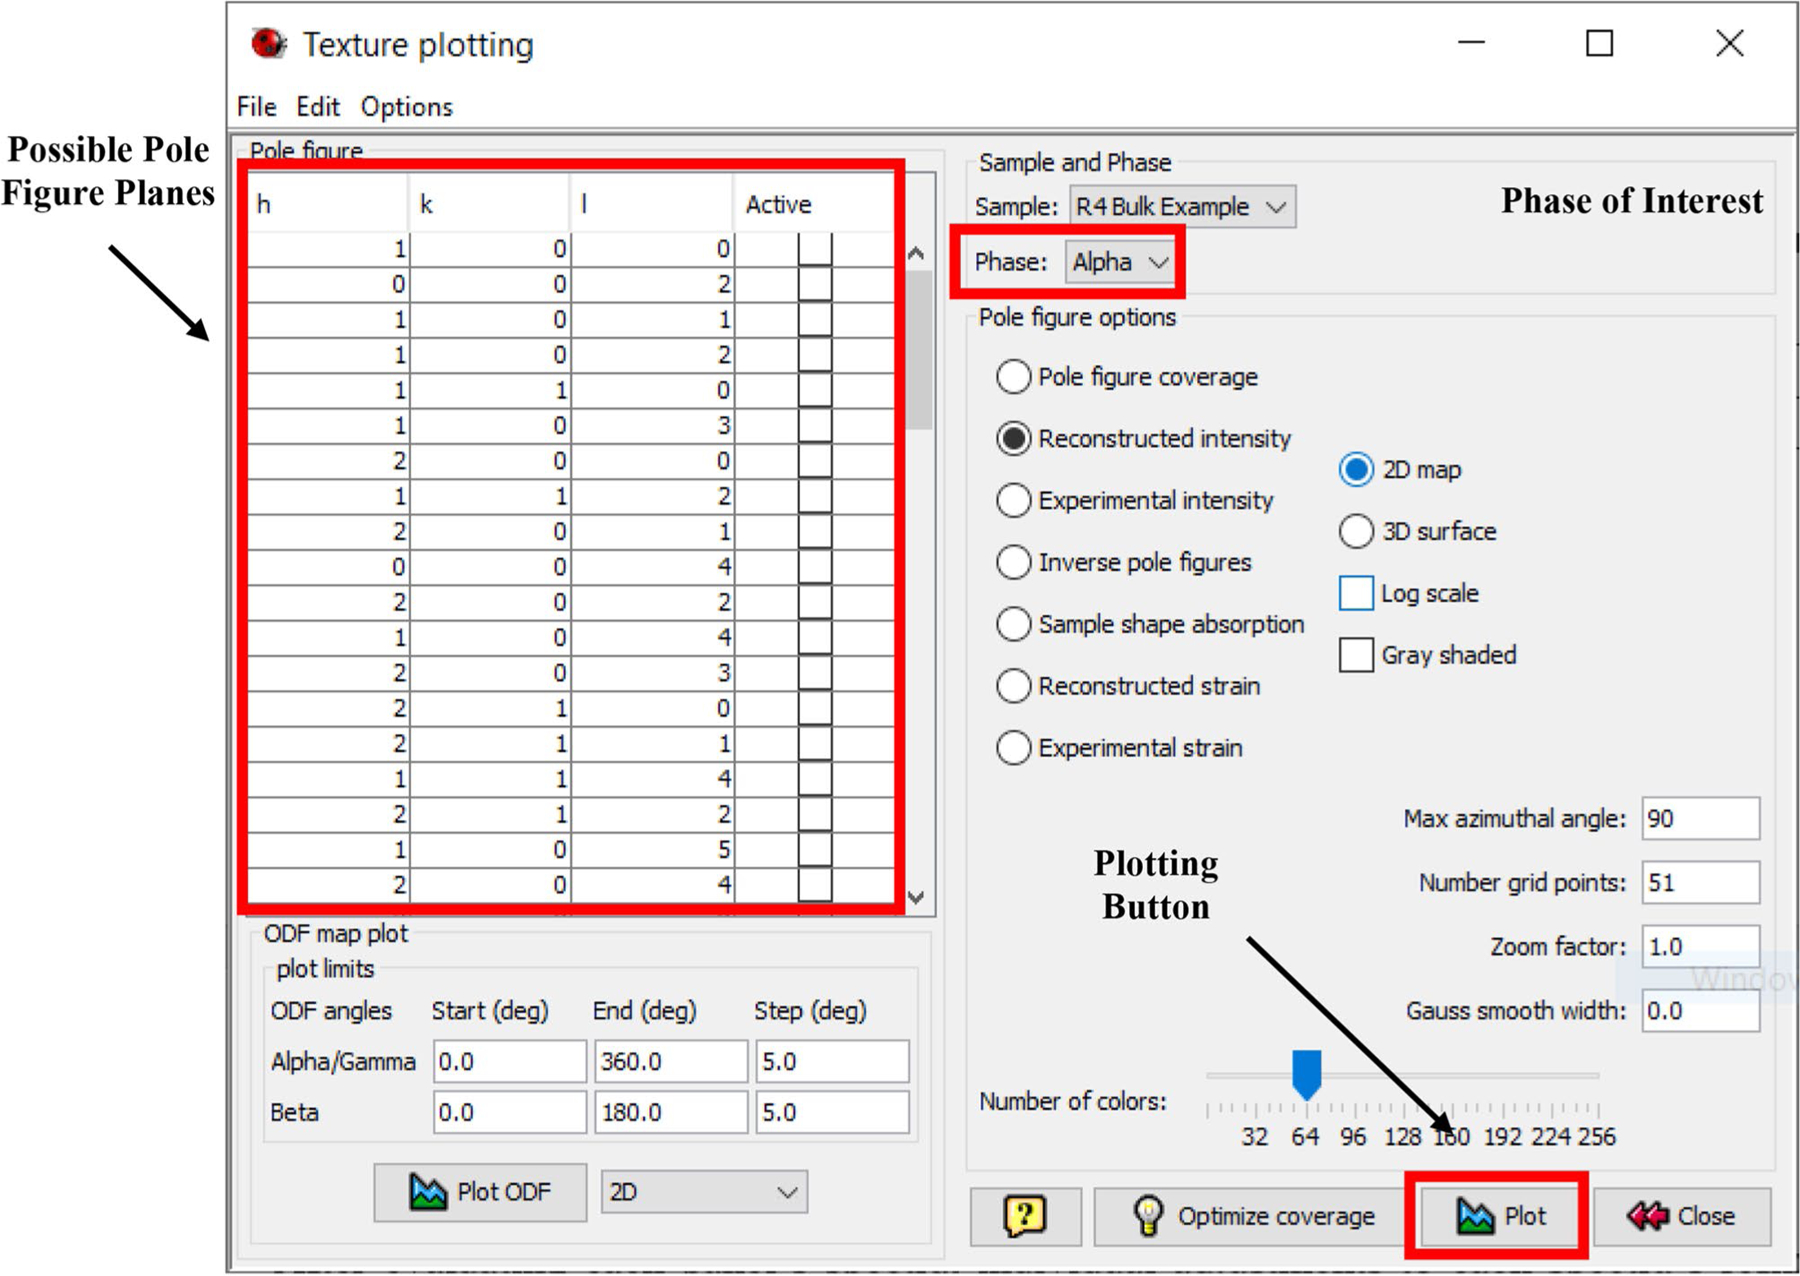Click the Max azimuthal angle field
The image size is (1800, 1276).
tap(1700, 819)
